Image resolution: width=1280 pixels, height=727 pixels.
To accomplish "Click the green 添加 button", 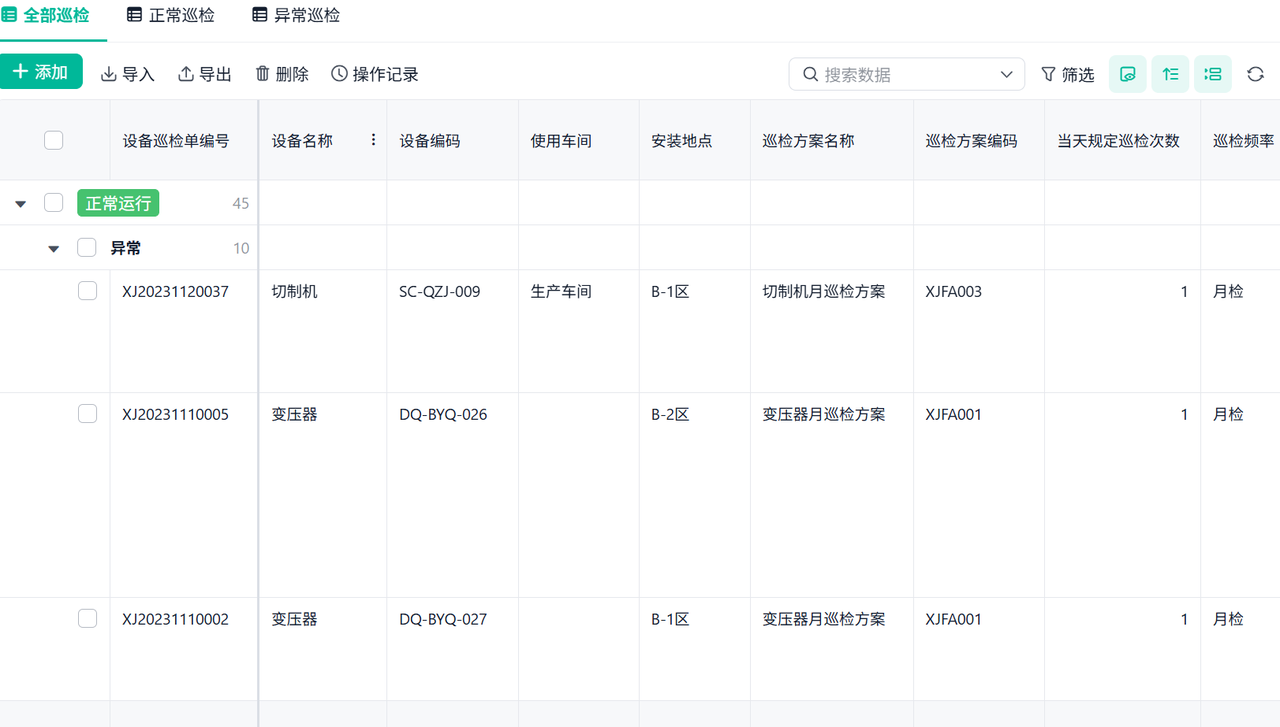I will click(40, 72).
